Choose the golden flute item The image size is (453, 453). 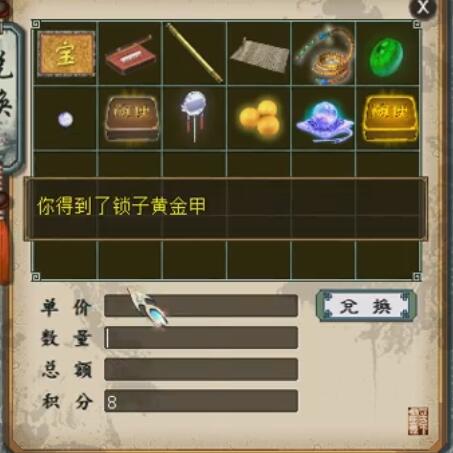tap(195, 53)
